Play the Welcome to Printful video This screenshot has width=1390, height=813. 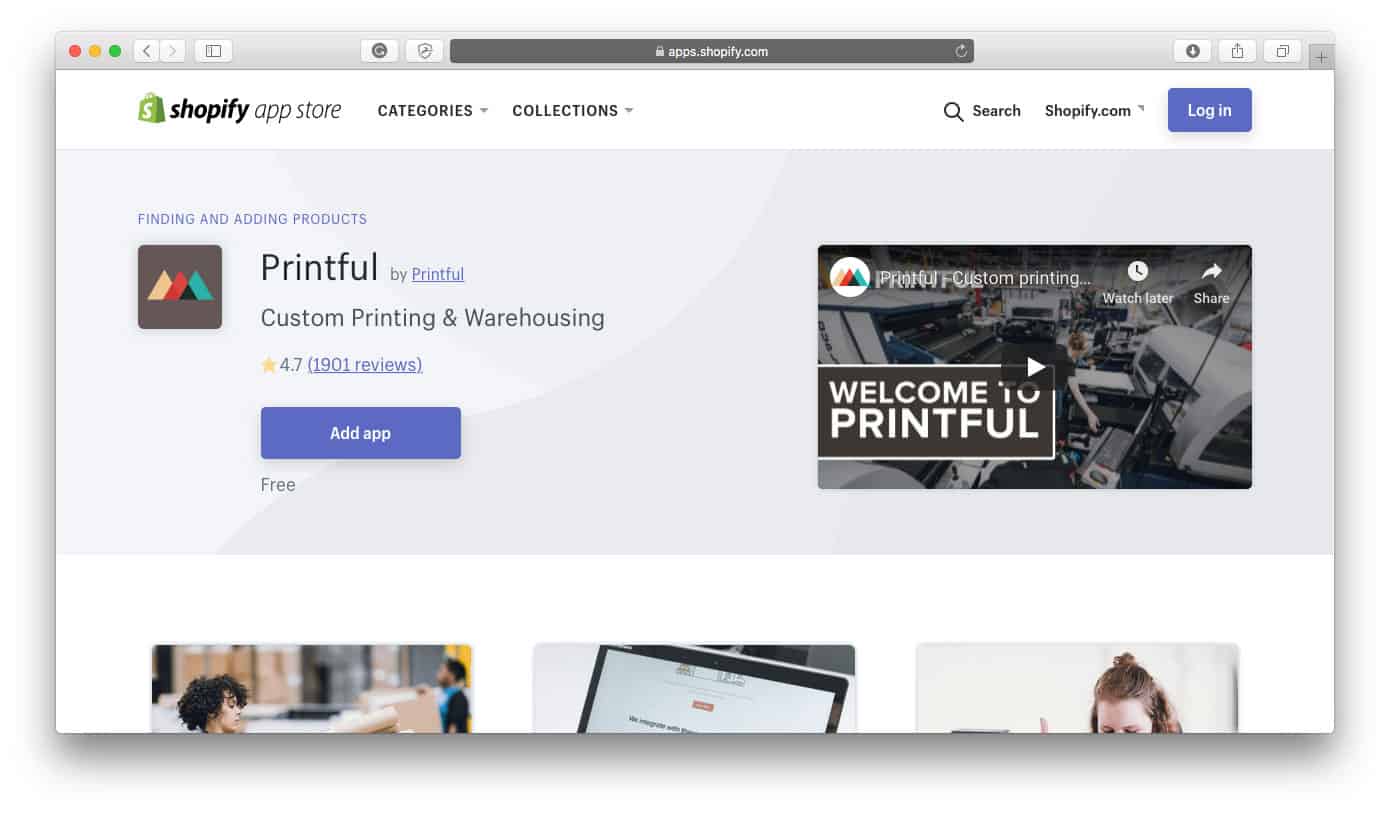pyautogui.click(x=1035, y=367)
